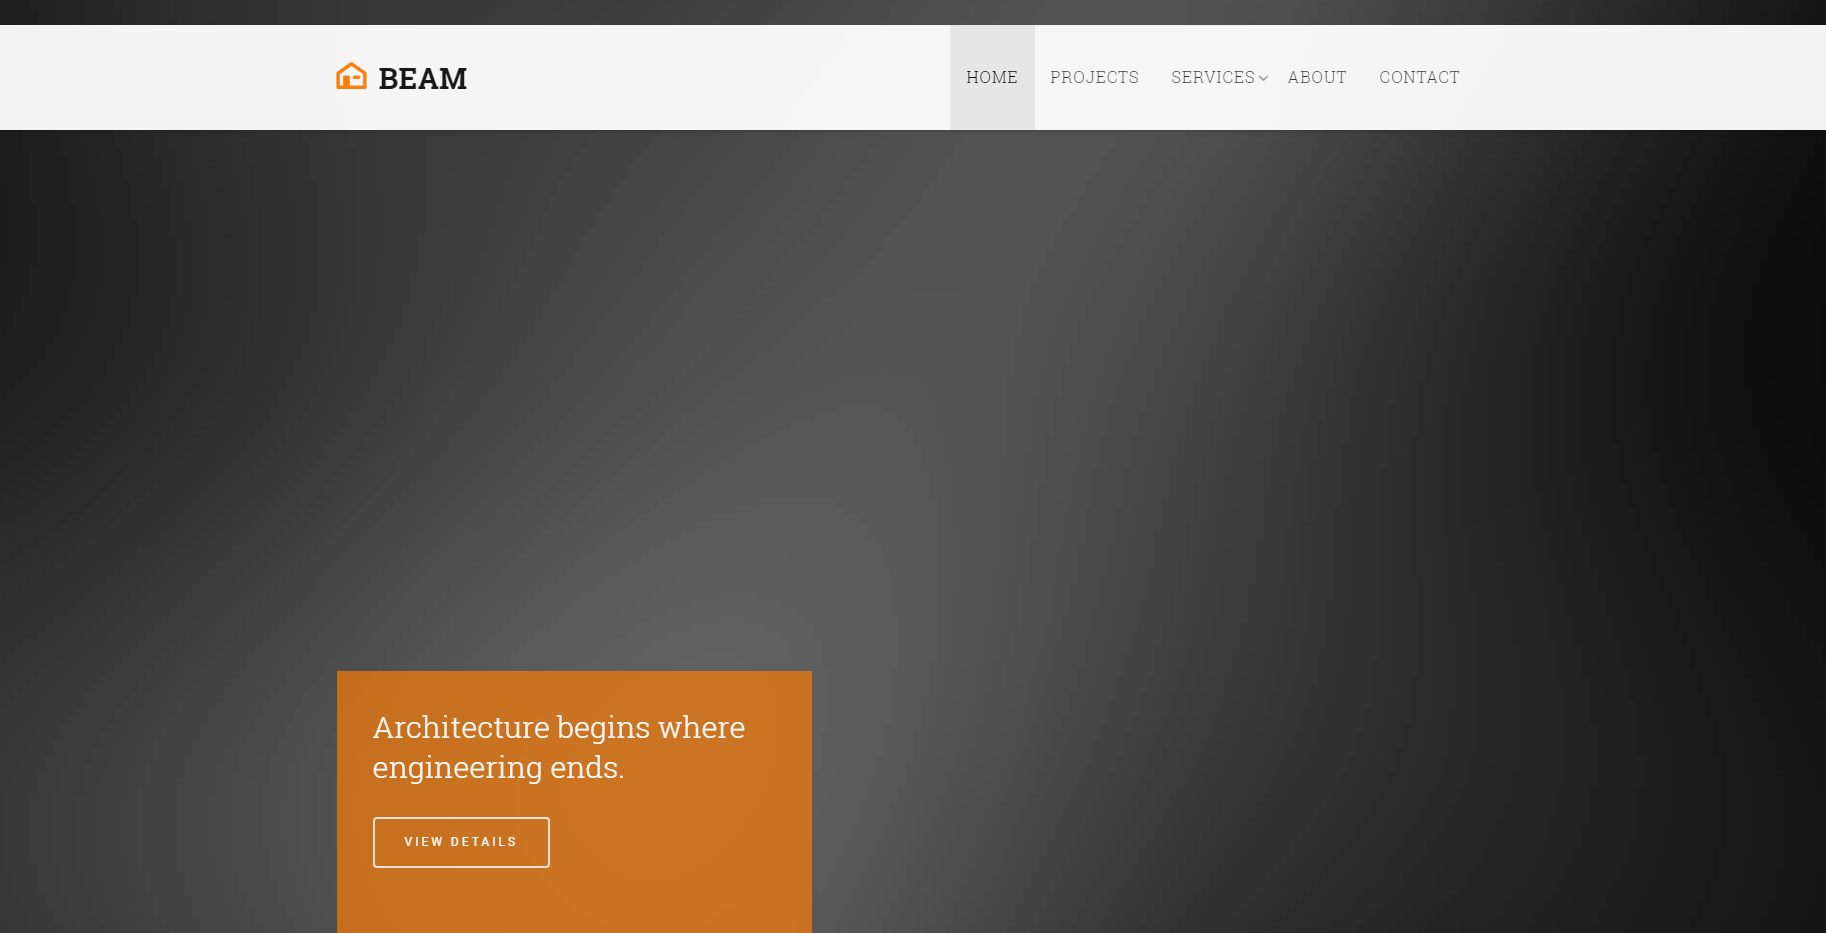Screen dimensions: 1826x933
Task: Click the word "Architecture" in the headline
Action: 461,727
